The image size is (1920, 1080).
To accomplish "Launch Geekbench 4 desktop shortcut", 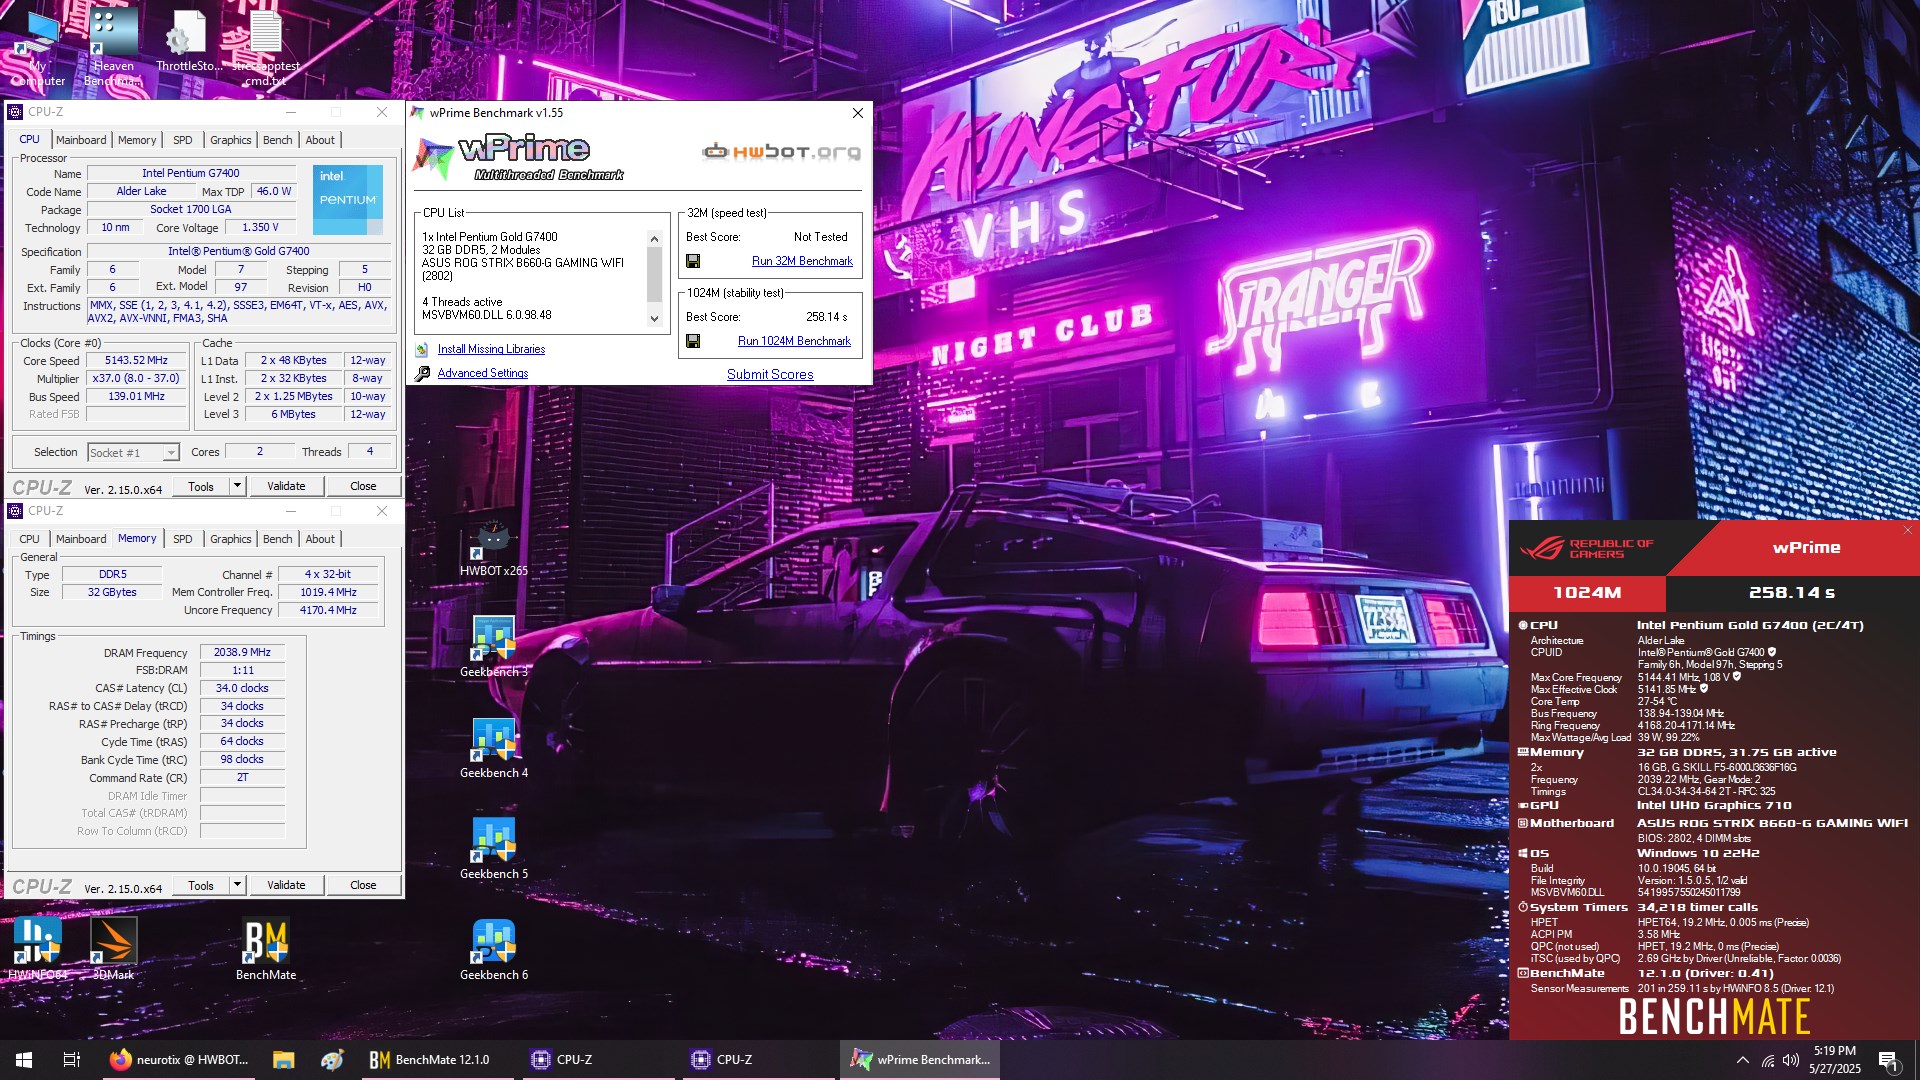I will tap(494, 749).
